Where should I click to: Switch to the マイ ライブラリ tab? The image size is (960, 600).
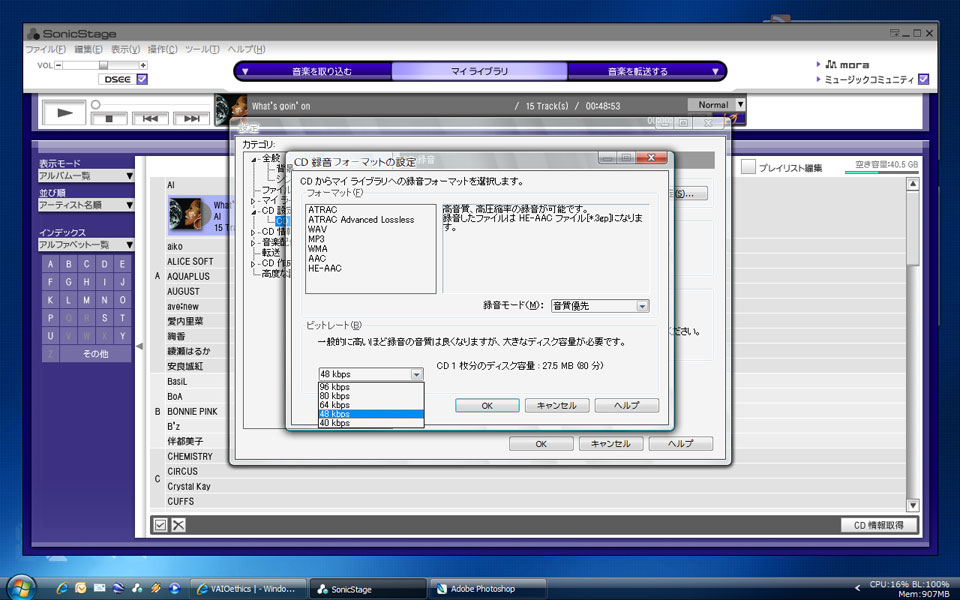(x=479, y=71)
